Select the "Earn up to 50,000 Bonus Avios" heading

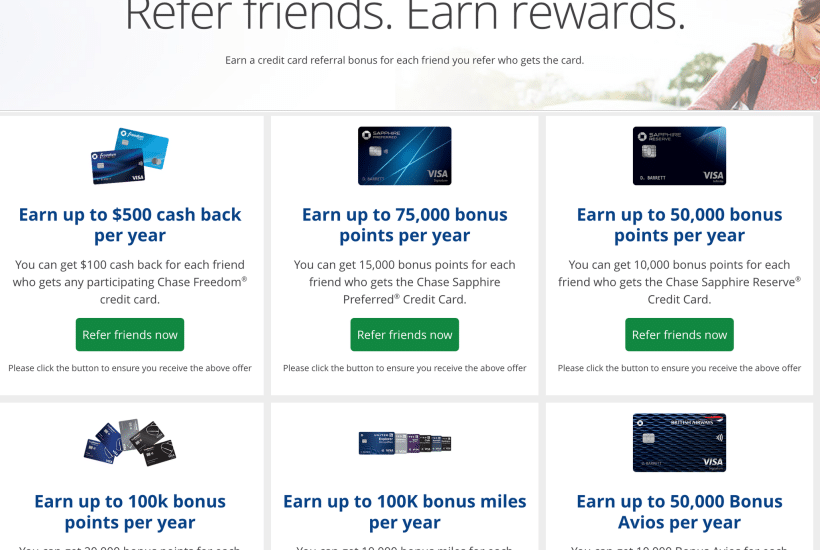pos(679,511)
